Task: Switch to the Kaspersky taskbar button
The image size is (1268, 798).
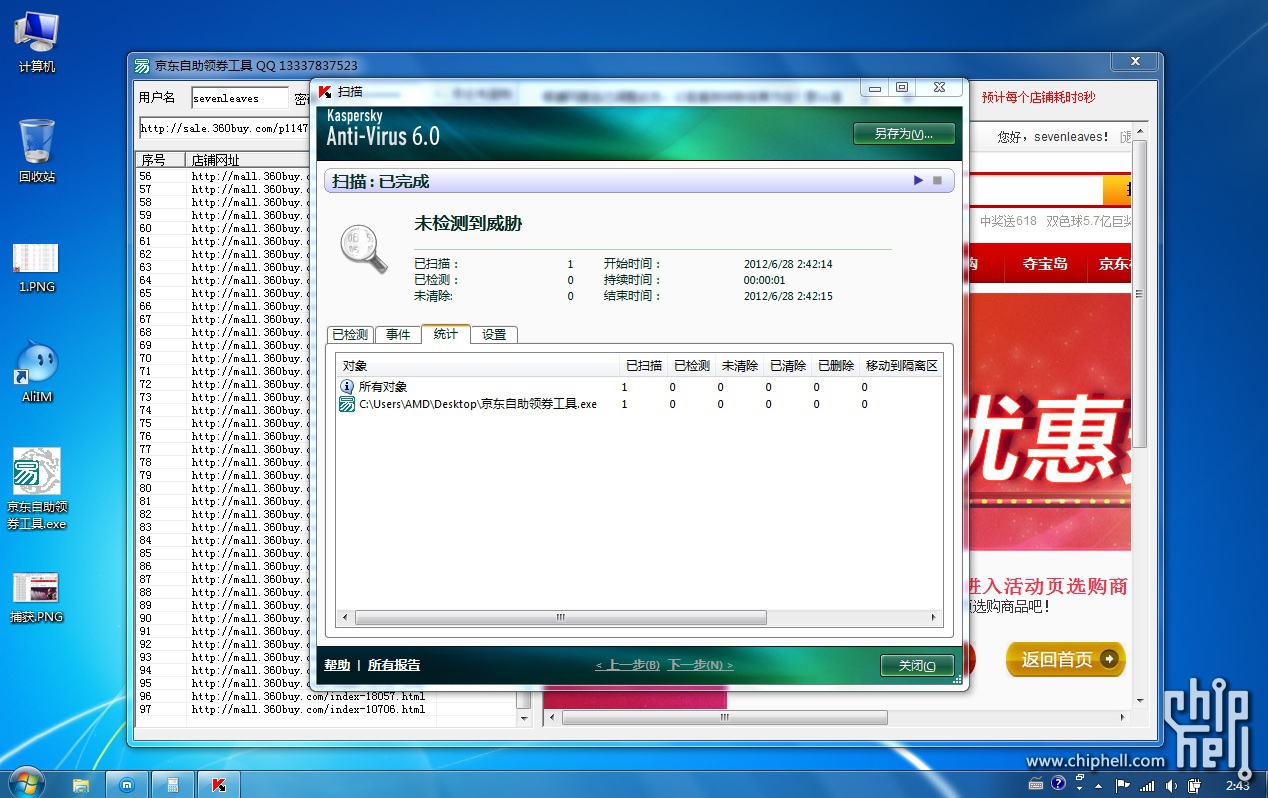Action: 219,784
